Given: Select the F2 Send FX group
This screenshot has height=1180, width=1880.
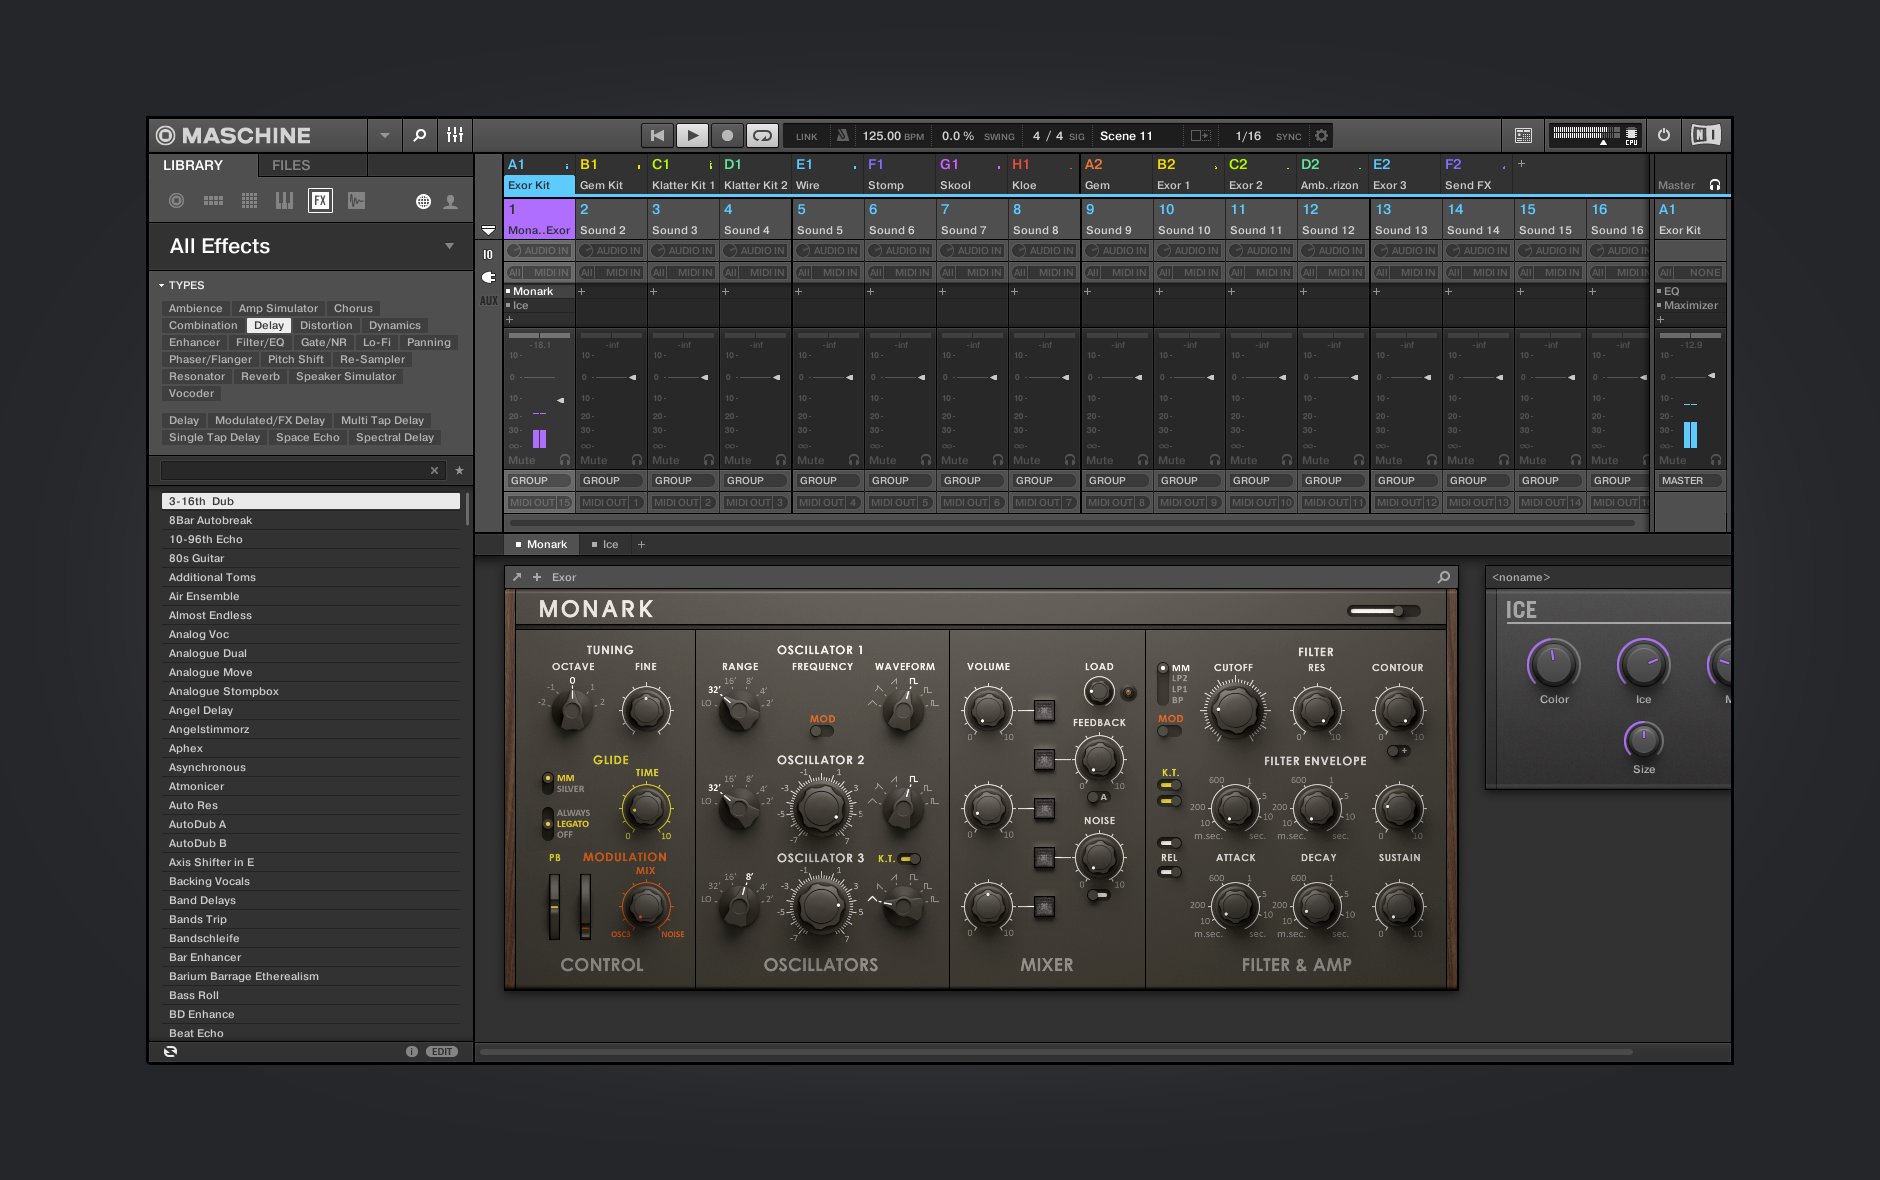Looking at the screenshot, I should coord(1476,174).
